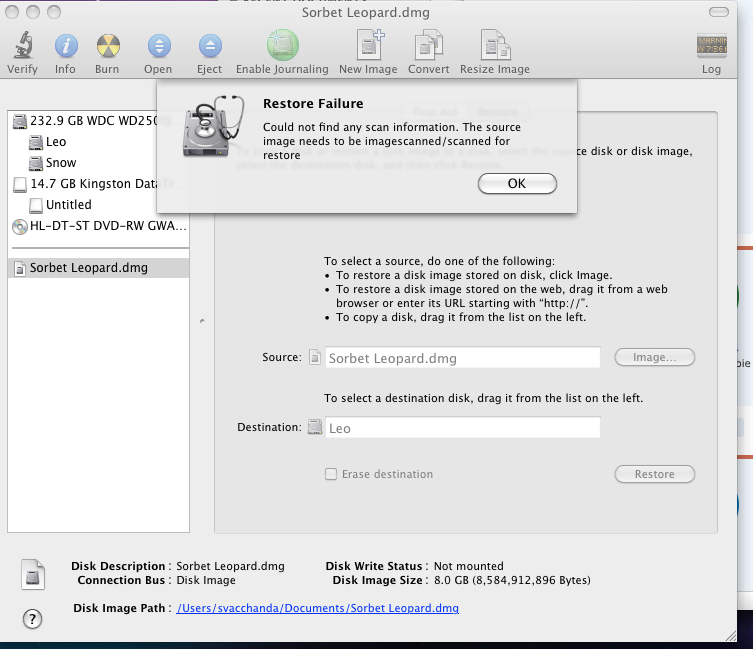This screenshot has height=649, width=753.
Task: Click the Disk Utility stethoscope icon in dialog
Action: [214, 126]
